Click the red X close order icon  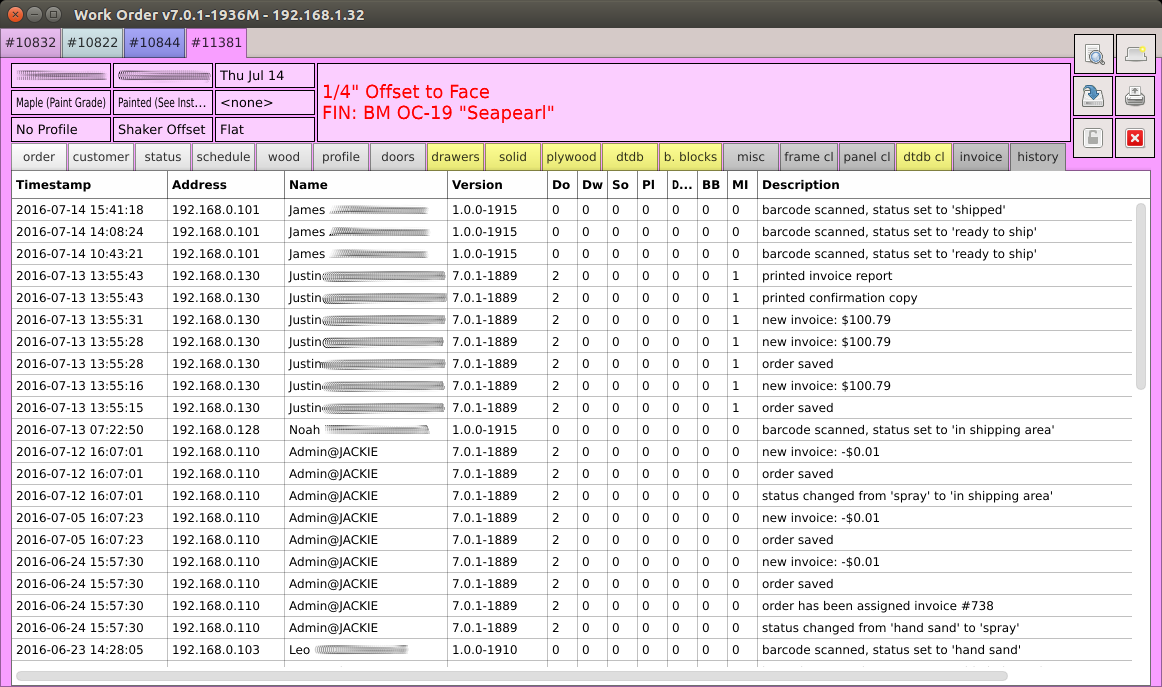pos(1134,137)
